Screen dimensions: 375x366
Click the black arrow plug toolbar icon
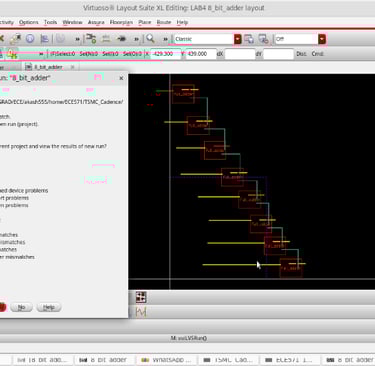pos(122,39)
